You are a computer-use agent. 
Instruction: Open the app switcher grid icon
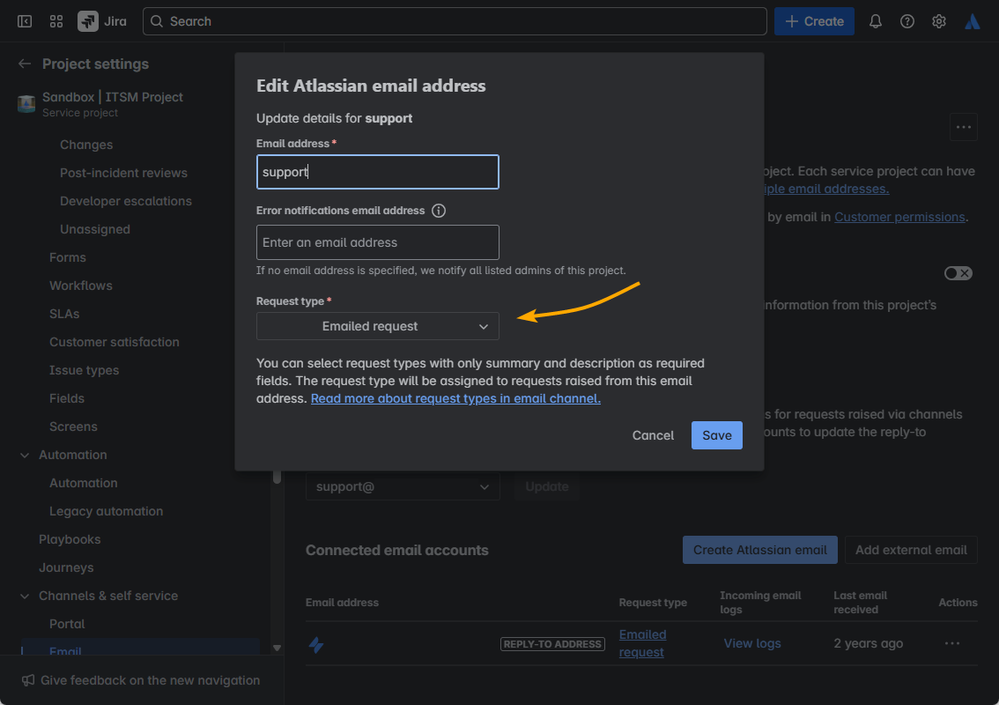(x=56, y=21)
